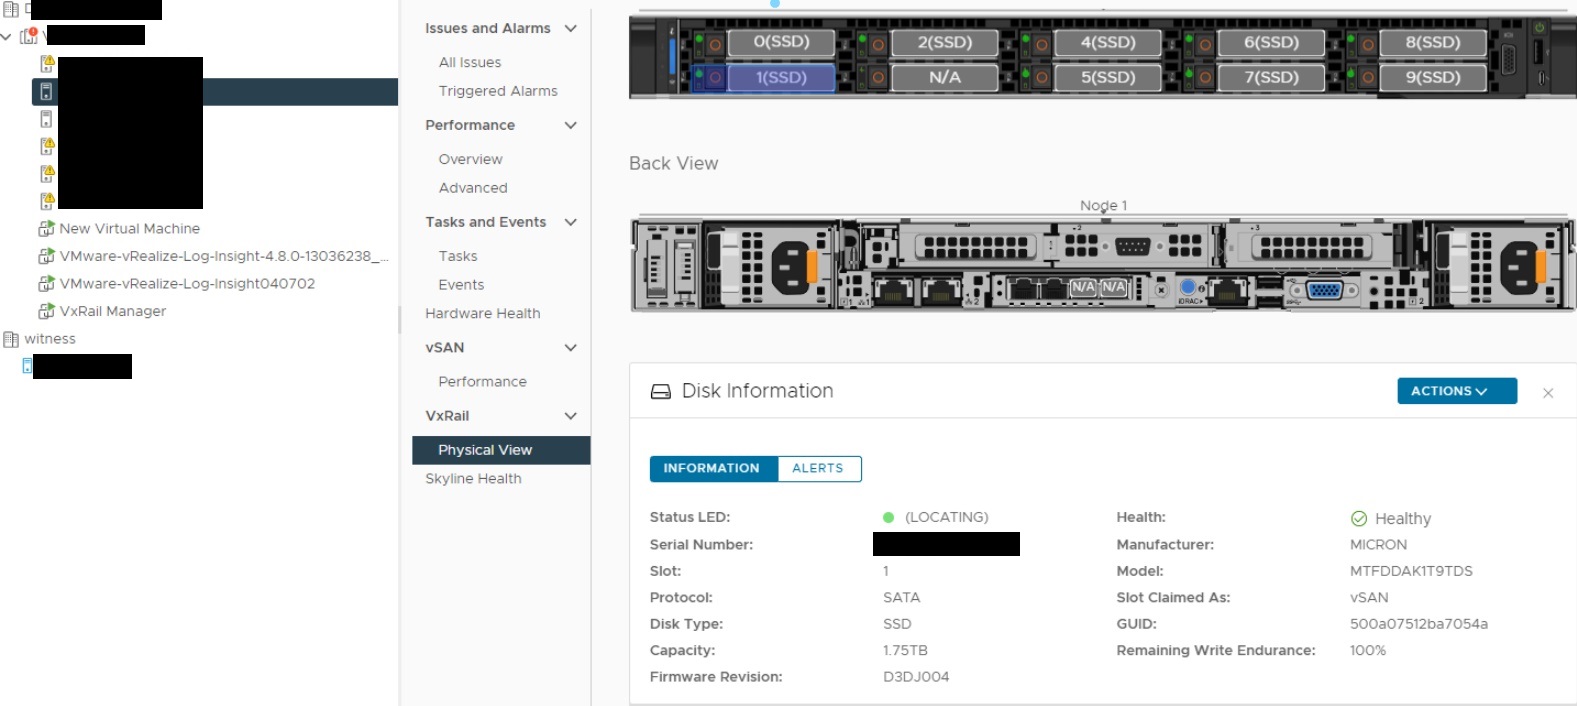This screenshot has height=706, width=1577.
Task: Select the 9(SSD) disk slot
Action: tap(1432, 77)
